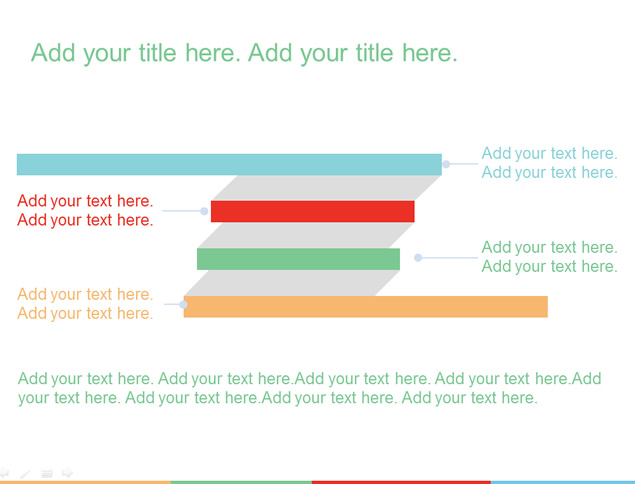Image resolution: width=635 pixels, height=484 pixels.
Task: Open the slideshow menu icon
Action: [47, 473]
